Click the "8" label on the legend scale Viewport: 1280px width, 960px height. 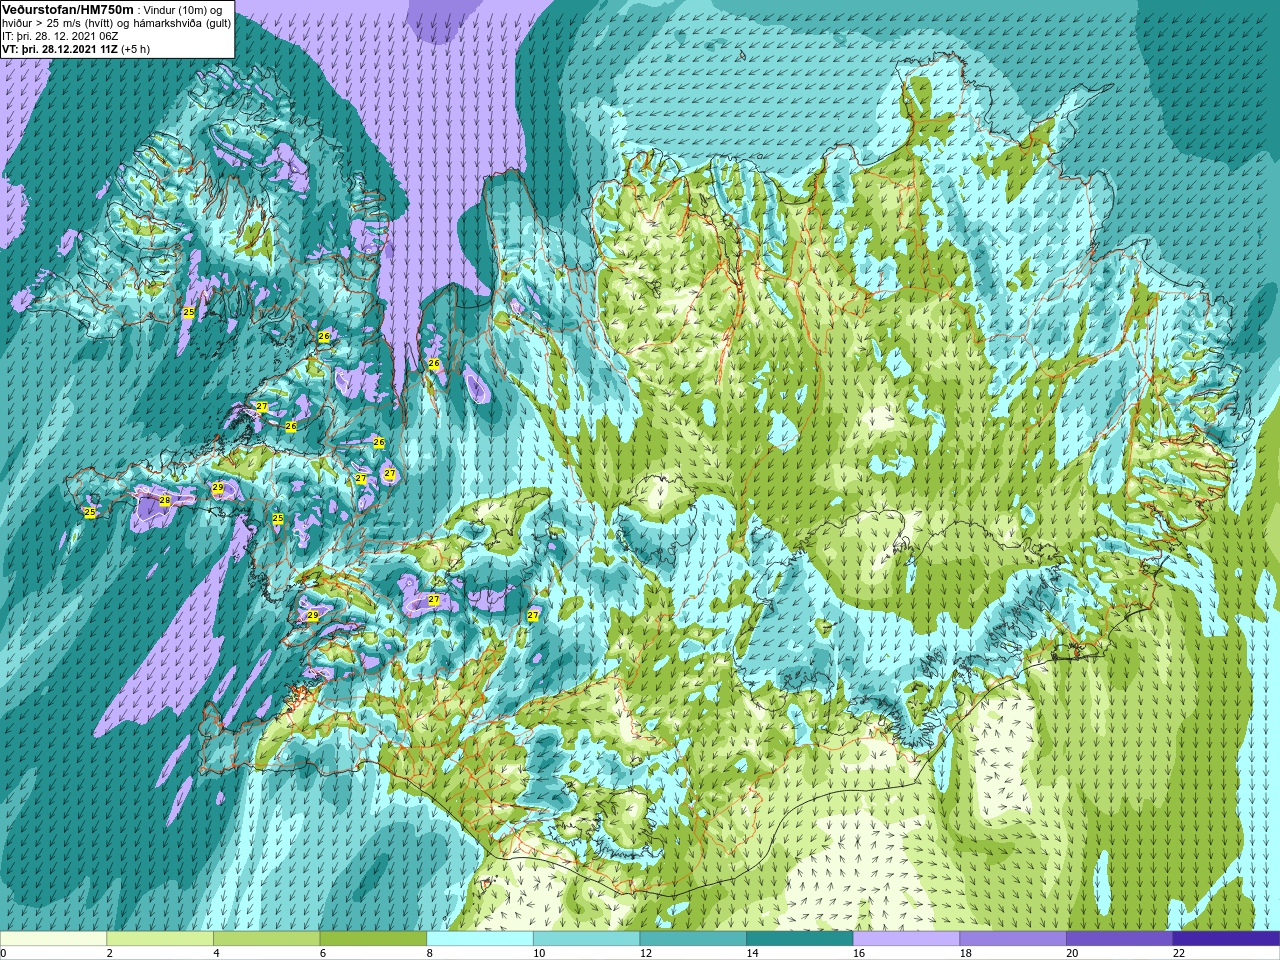[x=430, y=953]
